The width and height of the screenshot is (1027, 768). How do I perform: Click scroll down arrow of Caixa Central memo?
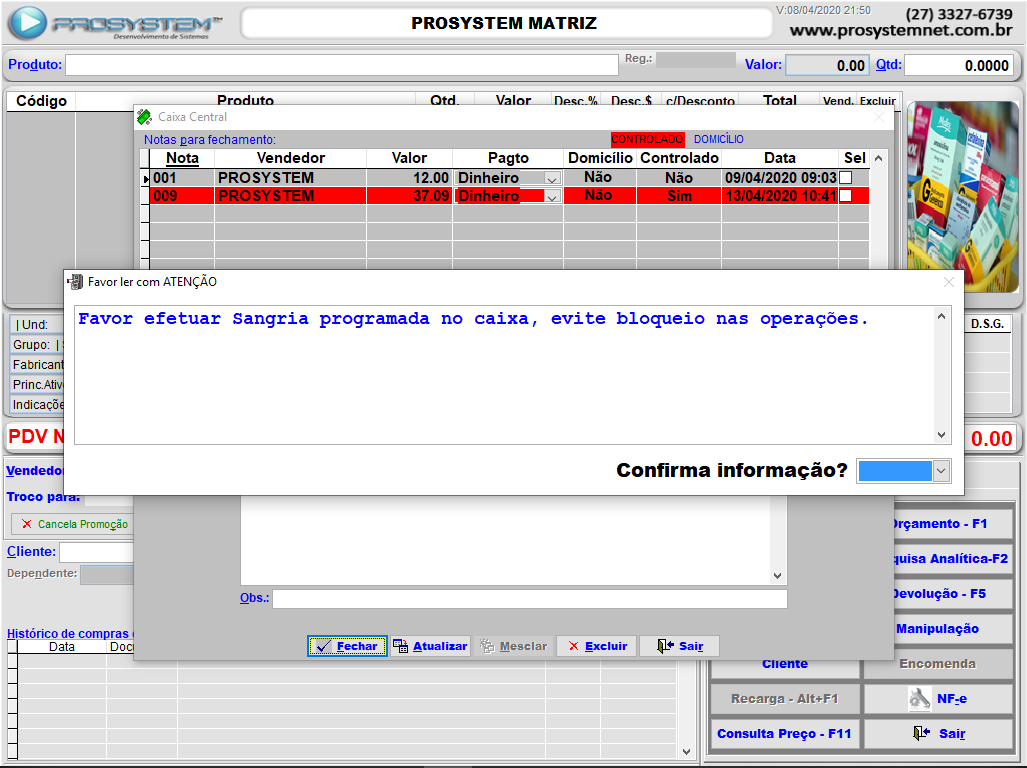777,576
